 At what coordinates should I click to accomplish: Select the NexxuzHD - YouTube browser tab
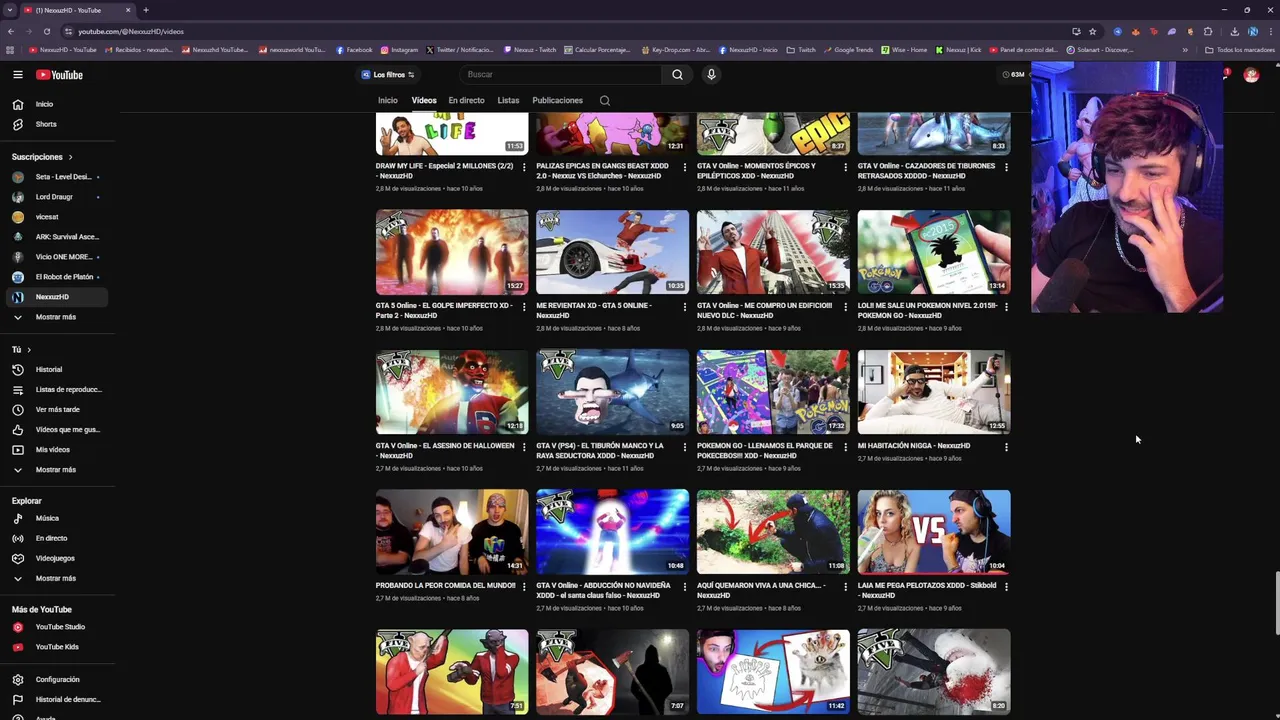[x=78, y=10]
